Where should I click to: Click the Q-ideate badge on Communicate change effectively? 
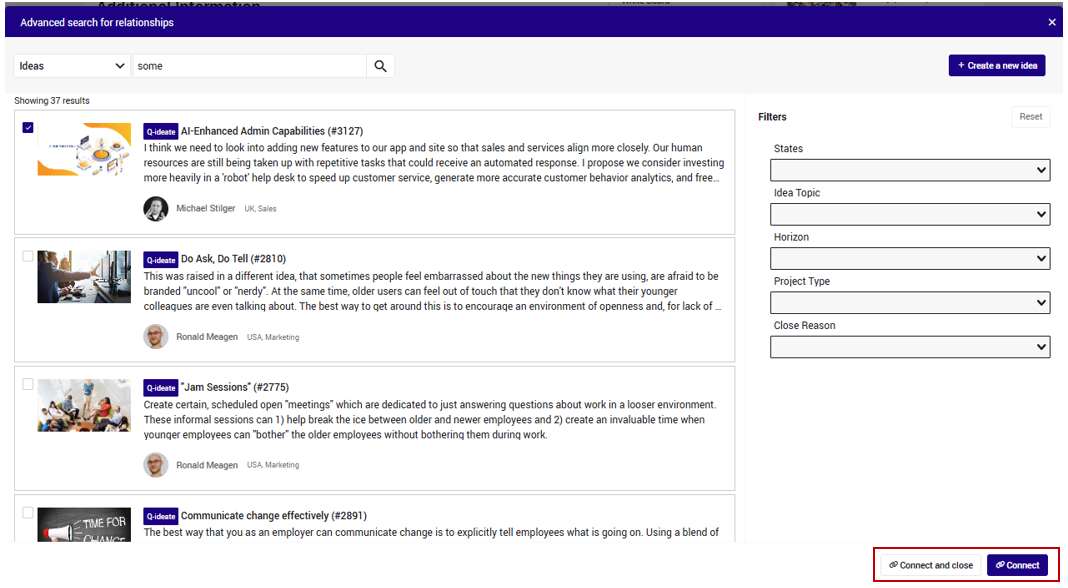(x=161, y=516)
